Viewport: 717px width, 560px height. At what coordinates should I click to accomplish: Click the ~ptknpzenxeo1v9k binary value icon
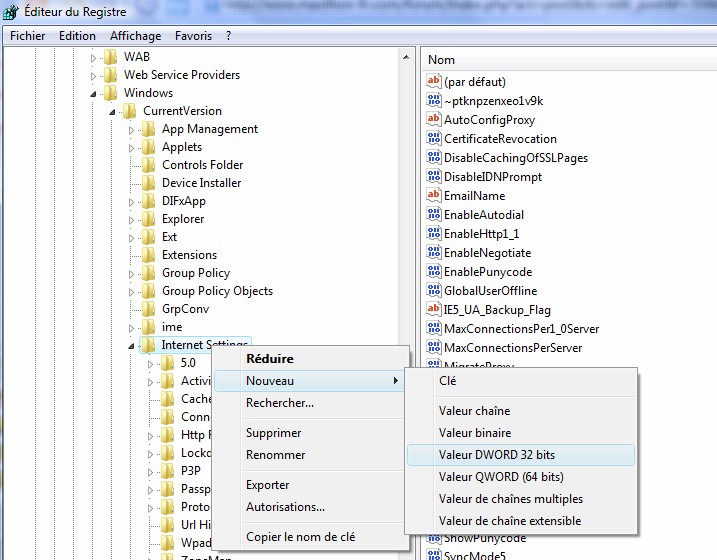coord(433,100)
